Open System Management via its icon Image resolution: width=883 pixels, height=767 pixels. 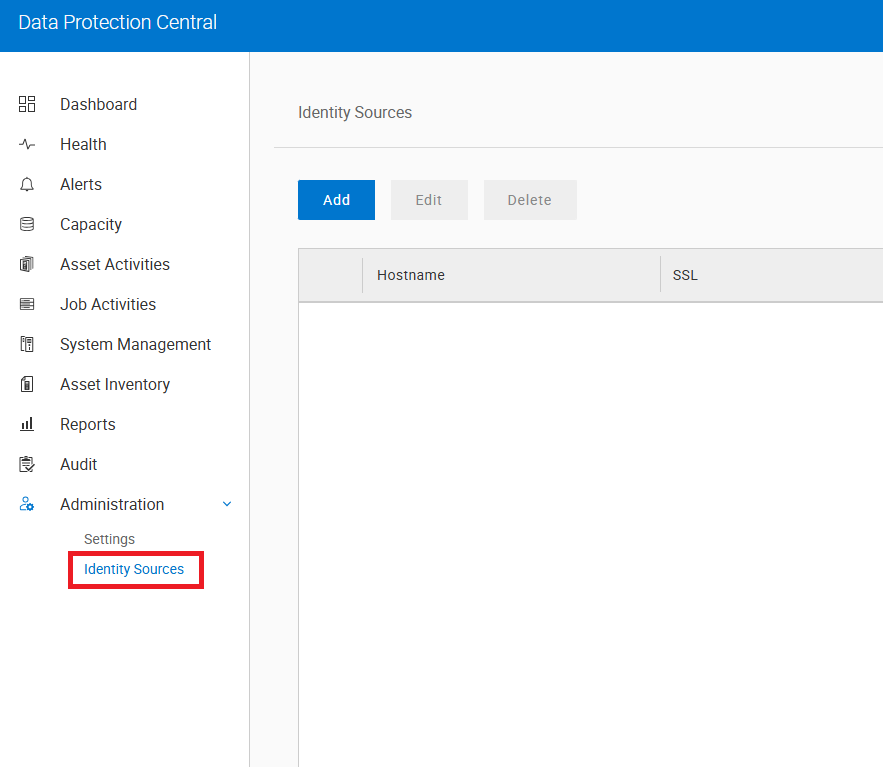coord(27,343)
